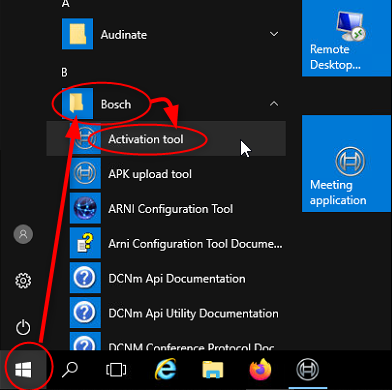The width and height of the screenshot is (392, 390).
Task: Click the Audinate folder icon
Action: (77, 34)
